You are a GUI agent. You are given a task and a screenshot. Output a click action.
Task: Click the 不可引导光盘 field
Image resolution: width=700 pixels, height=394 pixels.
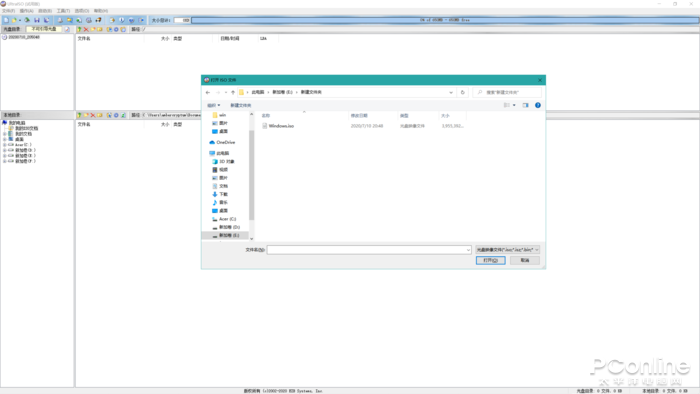tap(44, 29)
